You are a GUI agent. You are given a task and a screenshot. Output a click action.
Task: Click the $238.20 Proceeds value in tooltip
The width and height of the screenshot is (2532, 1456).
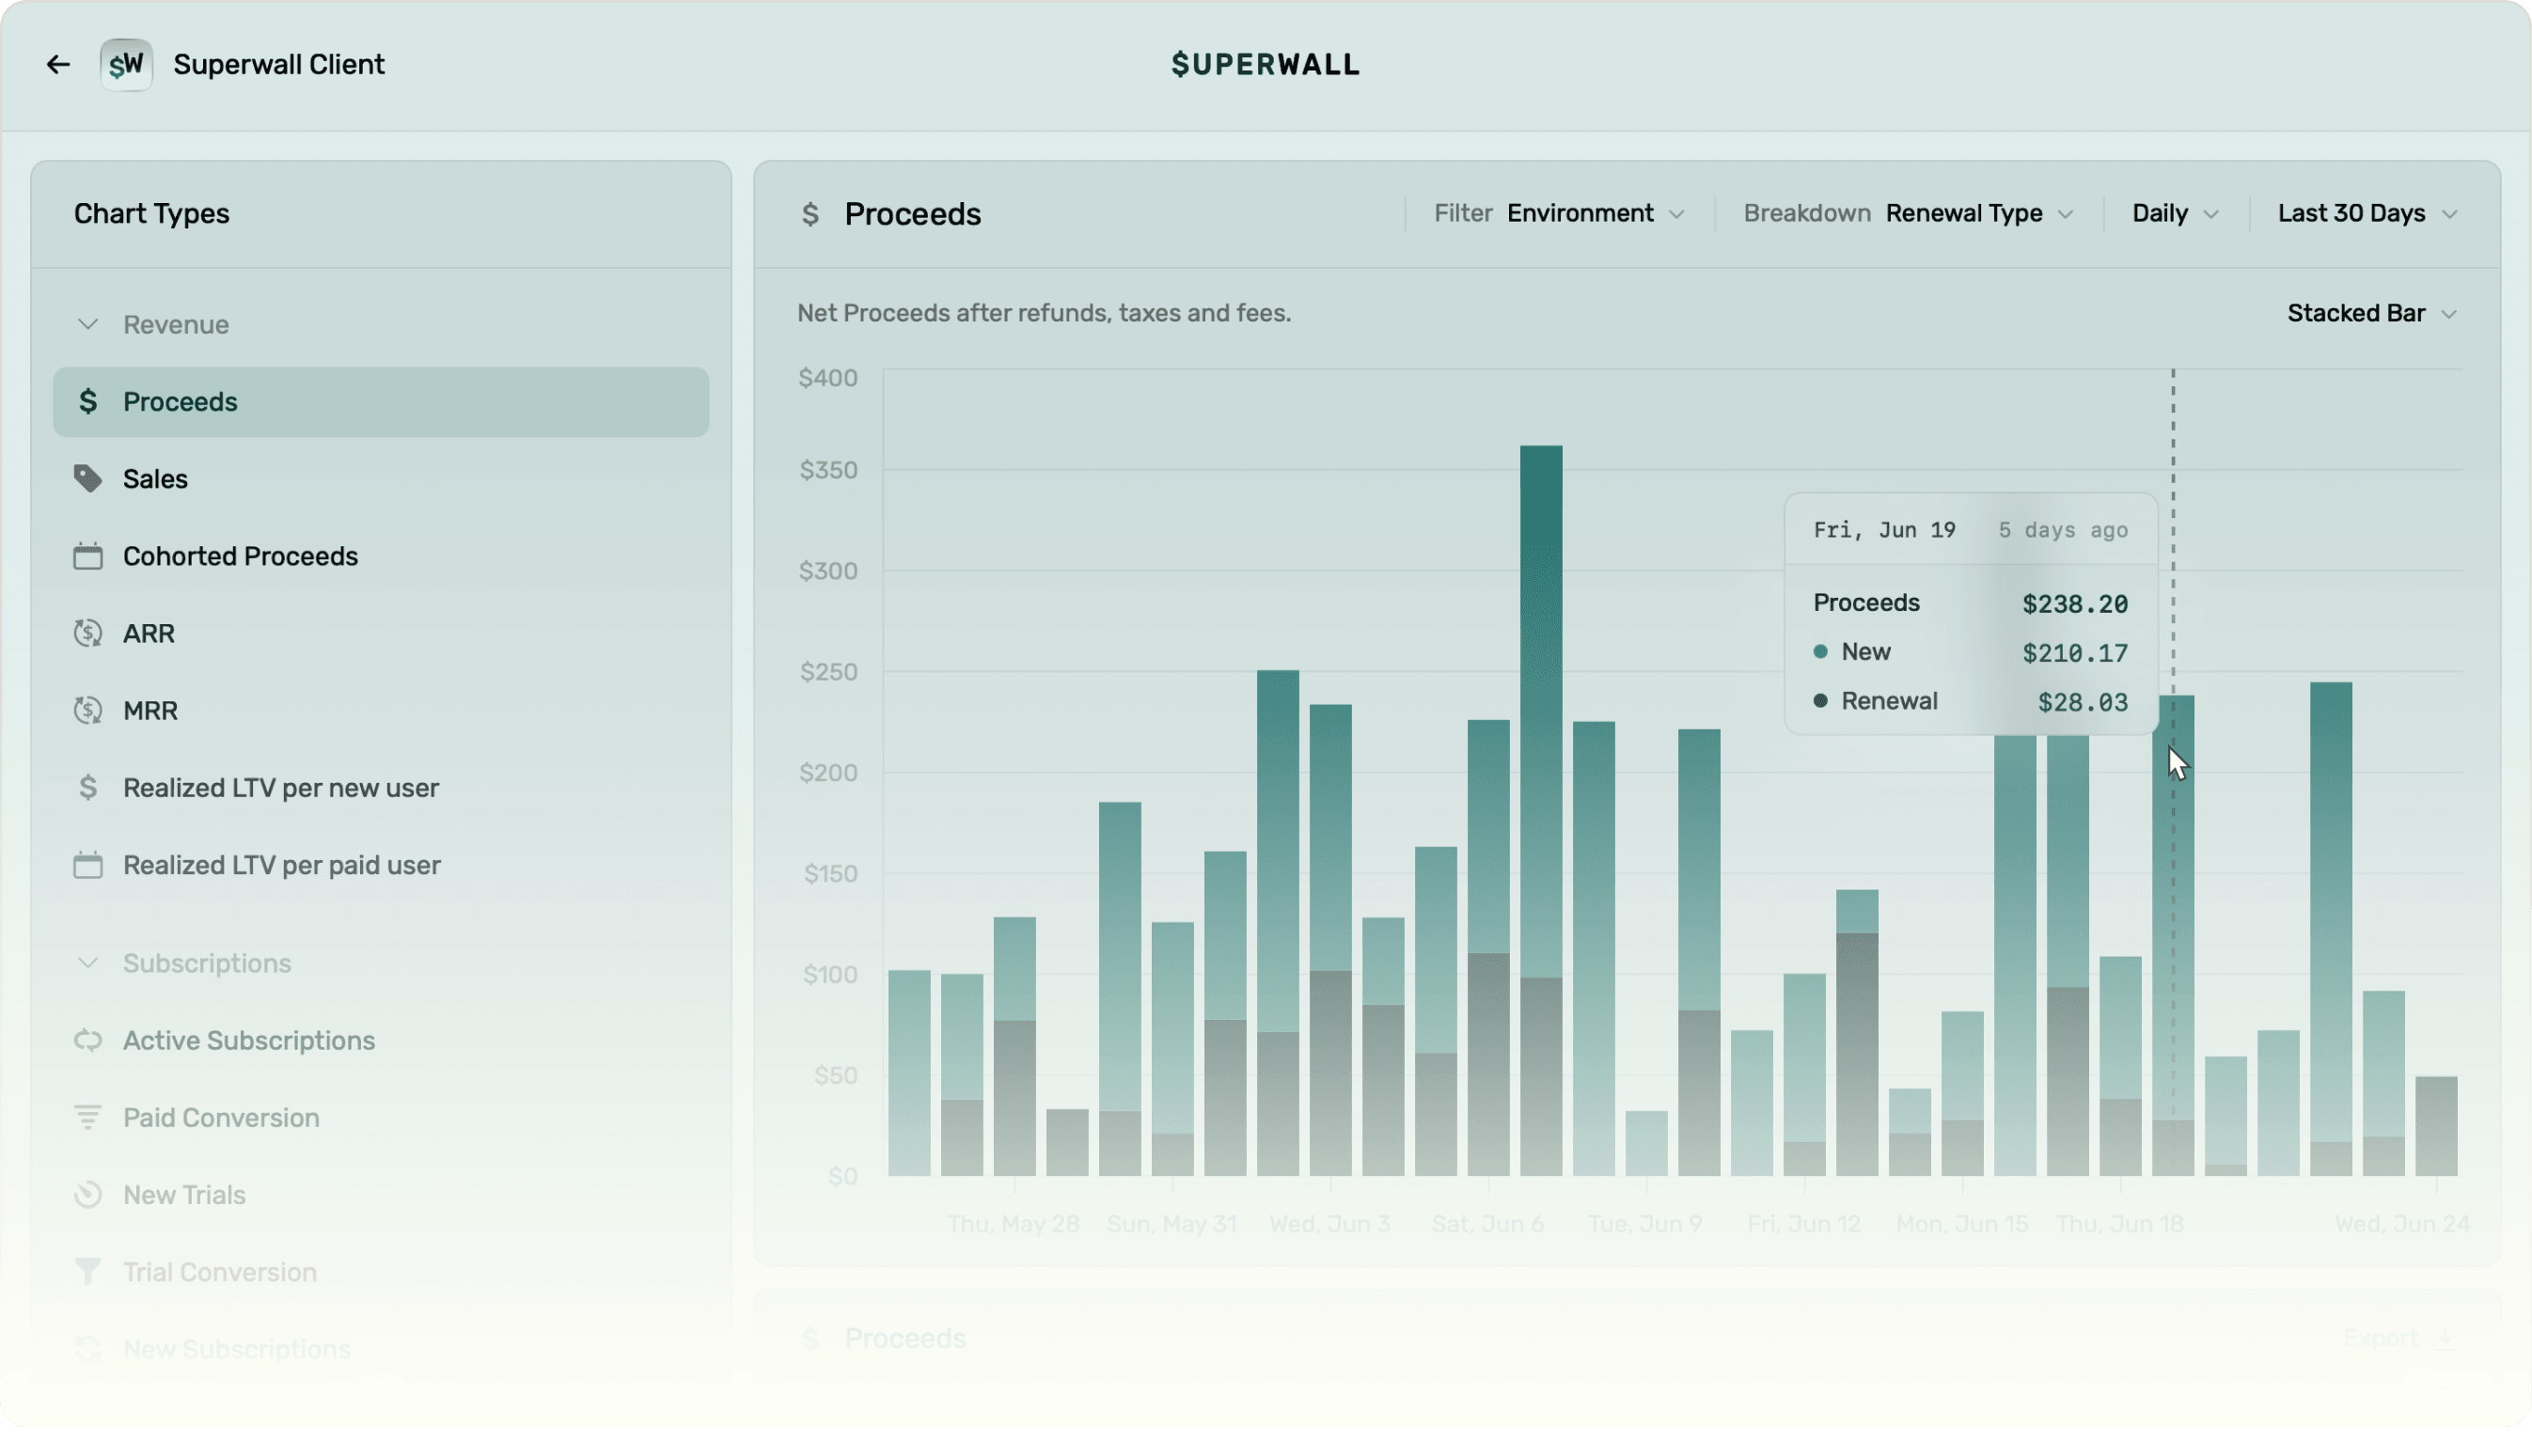[x=2075, y=604]
